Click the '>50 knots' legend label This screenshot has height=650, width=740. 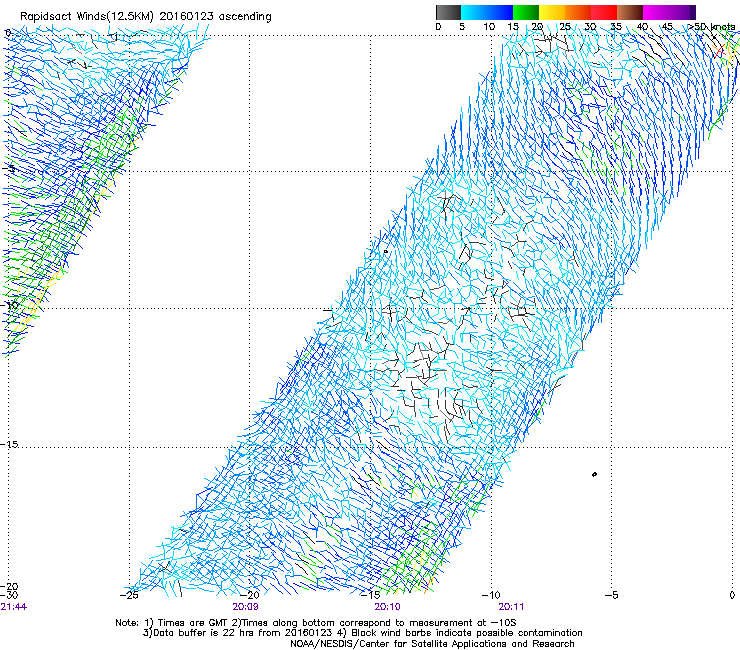pos(711,27)
